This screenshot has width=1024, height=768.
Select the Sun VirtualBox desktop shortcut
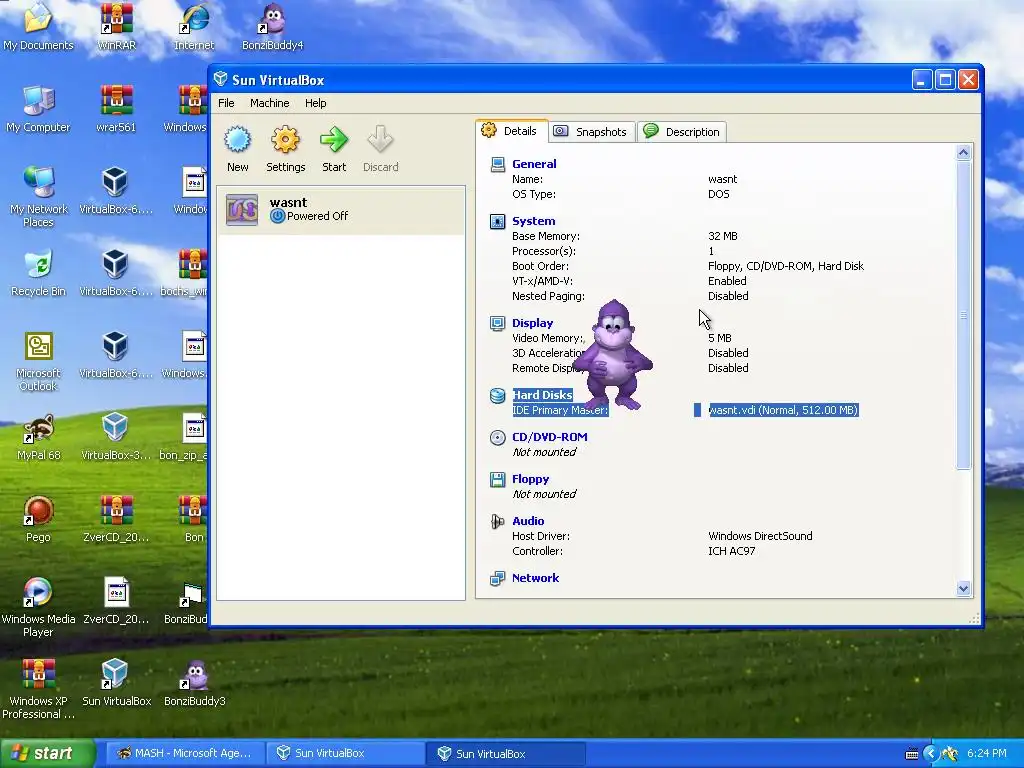[116, 682]
